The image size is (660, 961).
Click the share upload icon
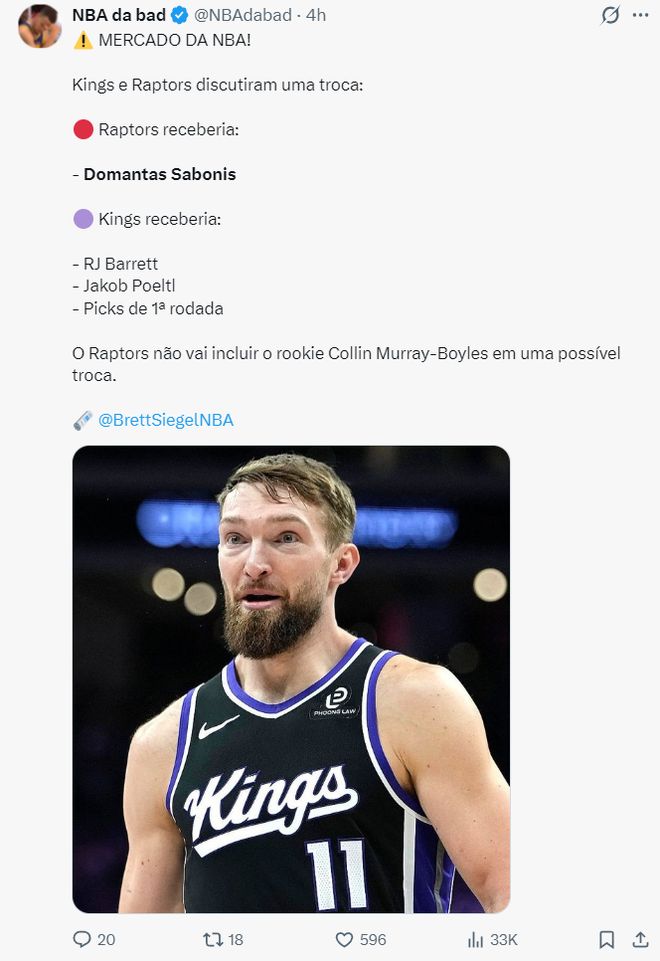640,939
